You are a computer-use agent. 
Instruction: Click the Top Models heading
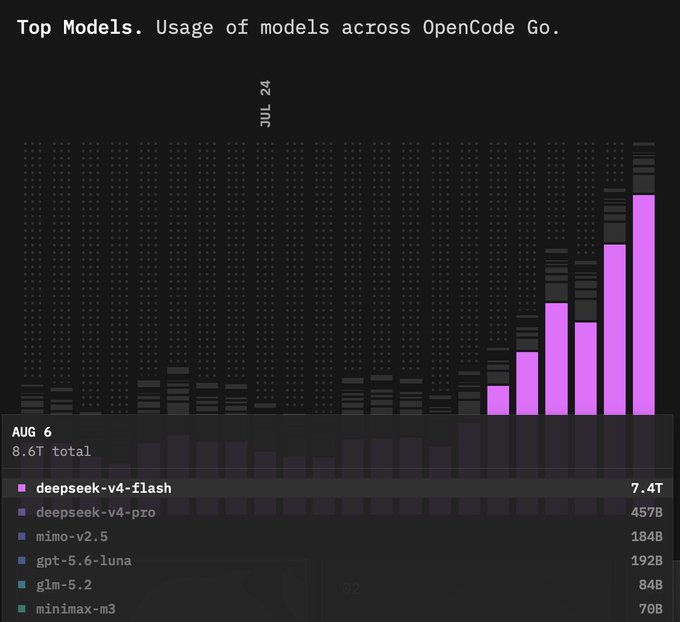(80, 27)
